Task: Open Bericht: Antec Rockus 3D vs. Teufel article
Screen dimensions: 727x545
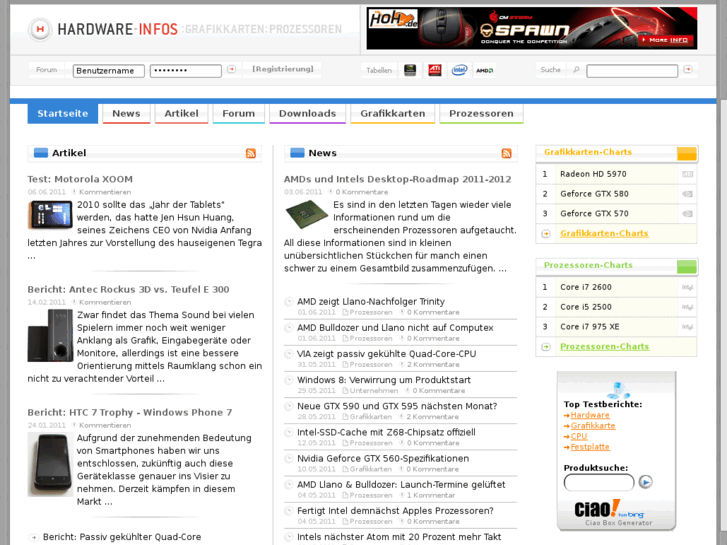Action: 128,289
